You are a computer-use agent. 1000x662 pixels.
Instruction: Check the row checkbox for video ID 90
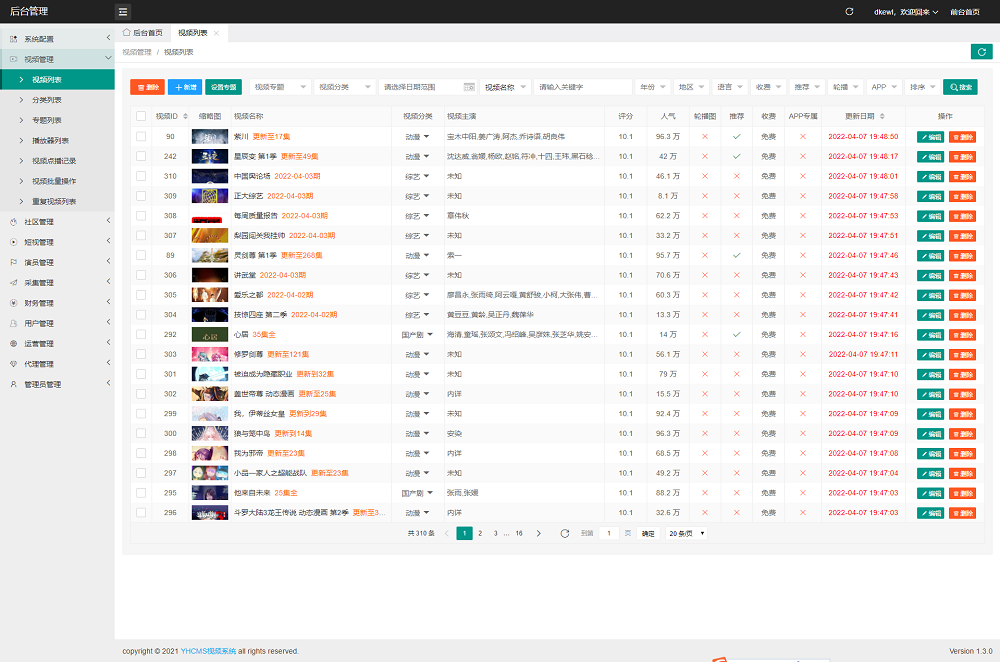pyautogui.click(x=140, y=136)
